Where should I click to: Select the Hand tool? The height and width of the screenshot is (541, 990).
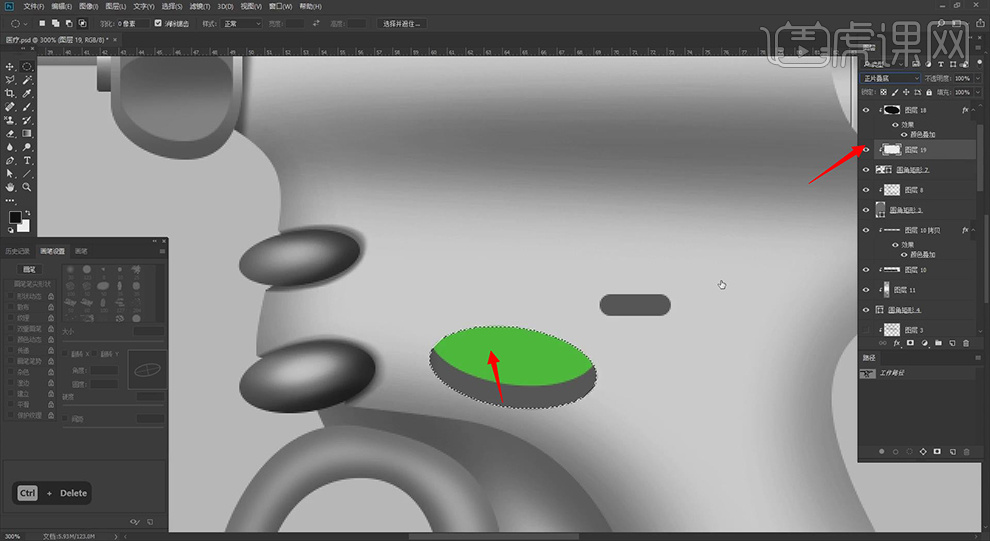coord(9,187)
